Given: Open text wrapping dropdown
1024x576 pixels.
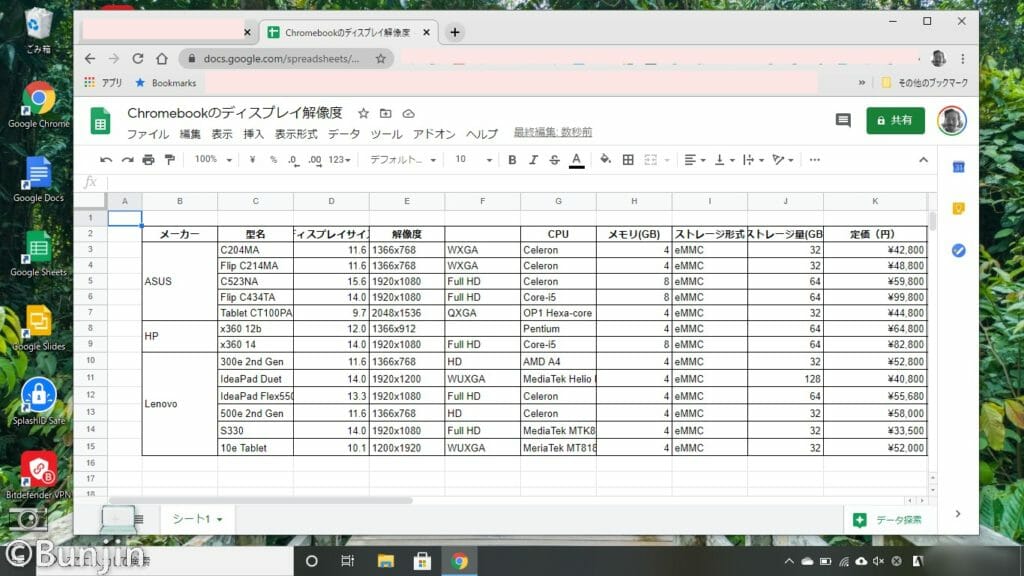Looking at the screenshot, I should tap(753, 160).
